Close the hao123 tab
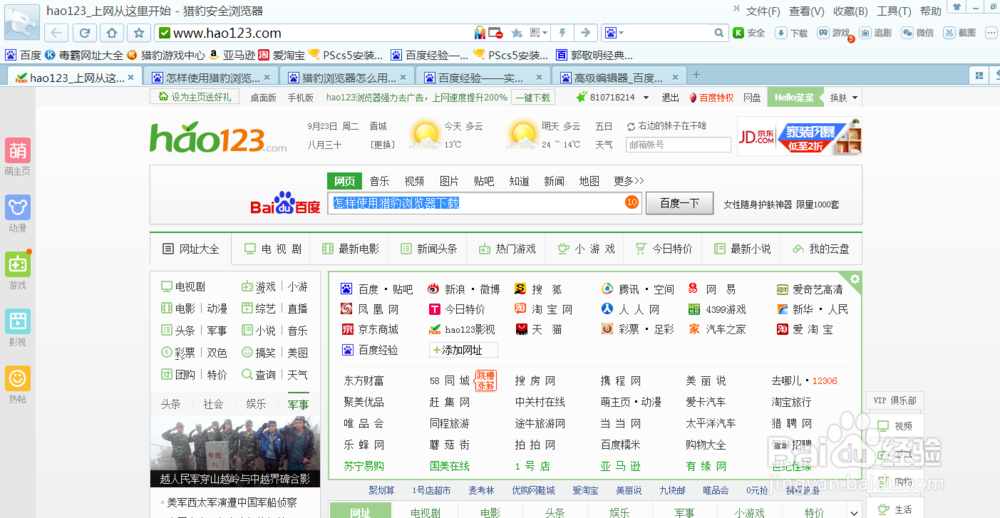This screenshot has width=1000, height=518. pyautogui.click(x=131, y=78)
